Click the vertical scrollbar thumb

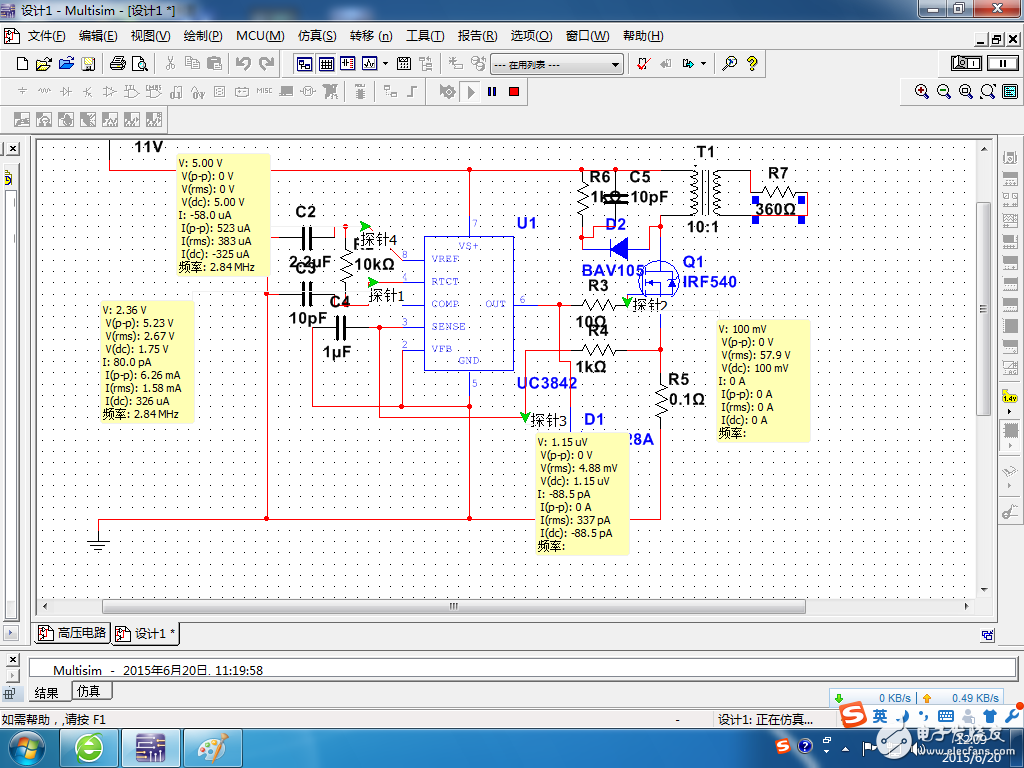[x=984, y=308]
